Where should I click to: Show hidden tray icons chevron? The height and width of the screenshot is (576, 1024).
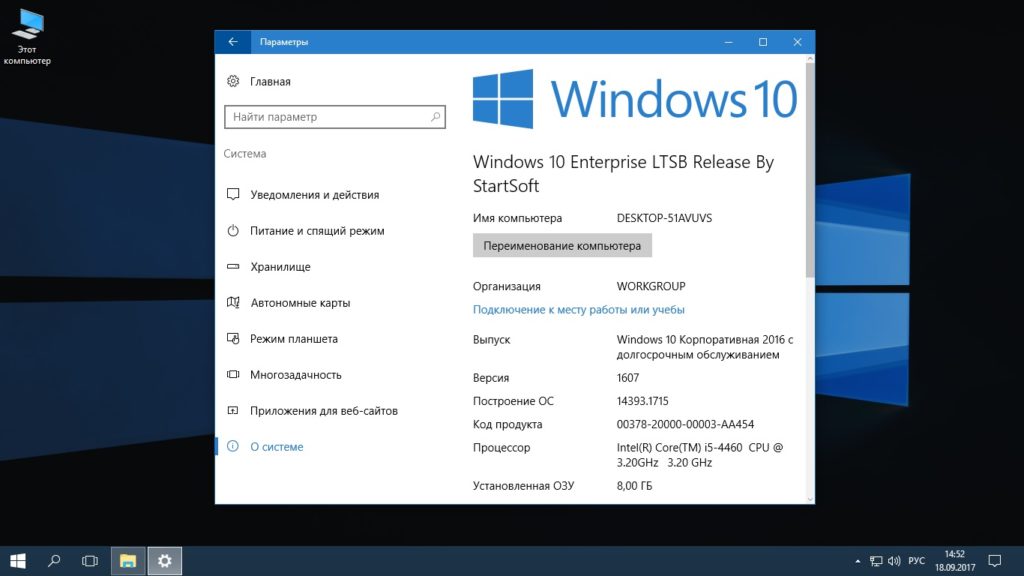tap(857, 561)
